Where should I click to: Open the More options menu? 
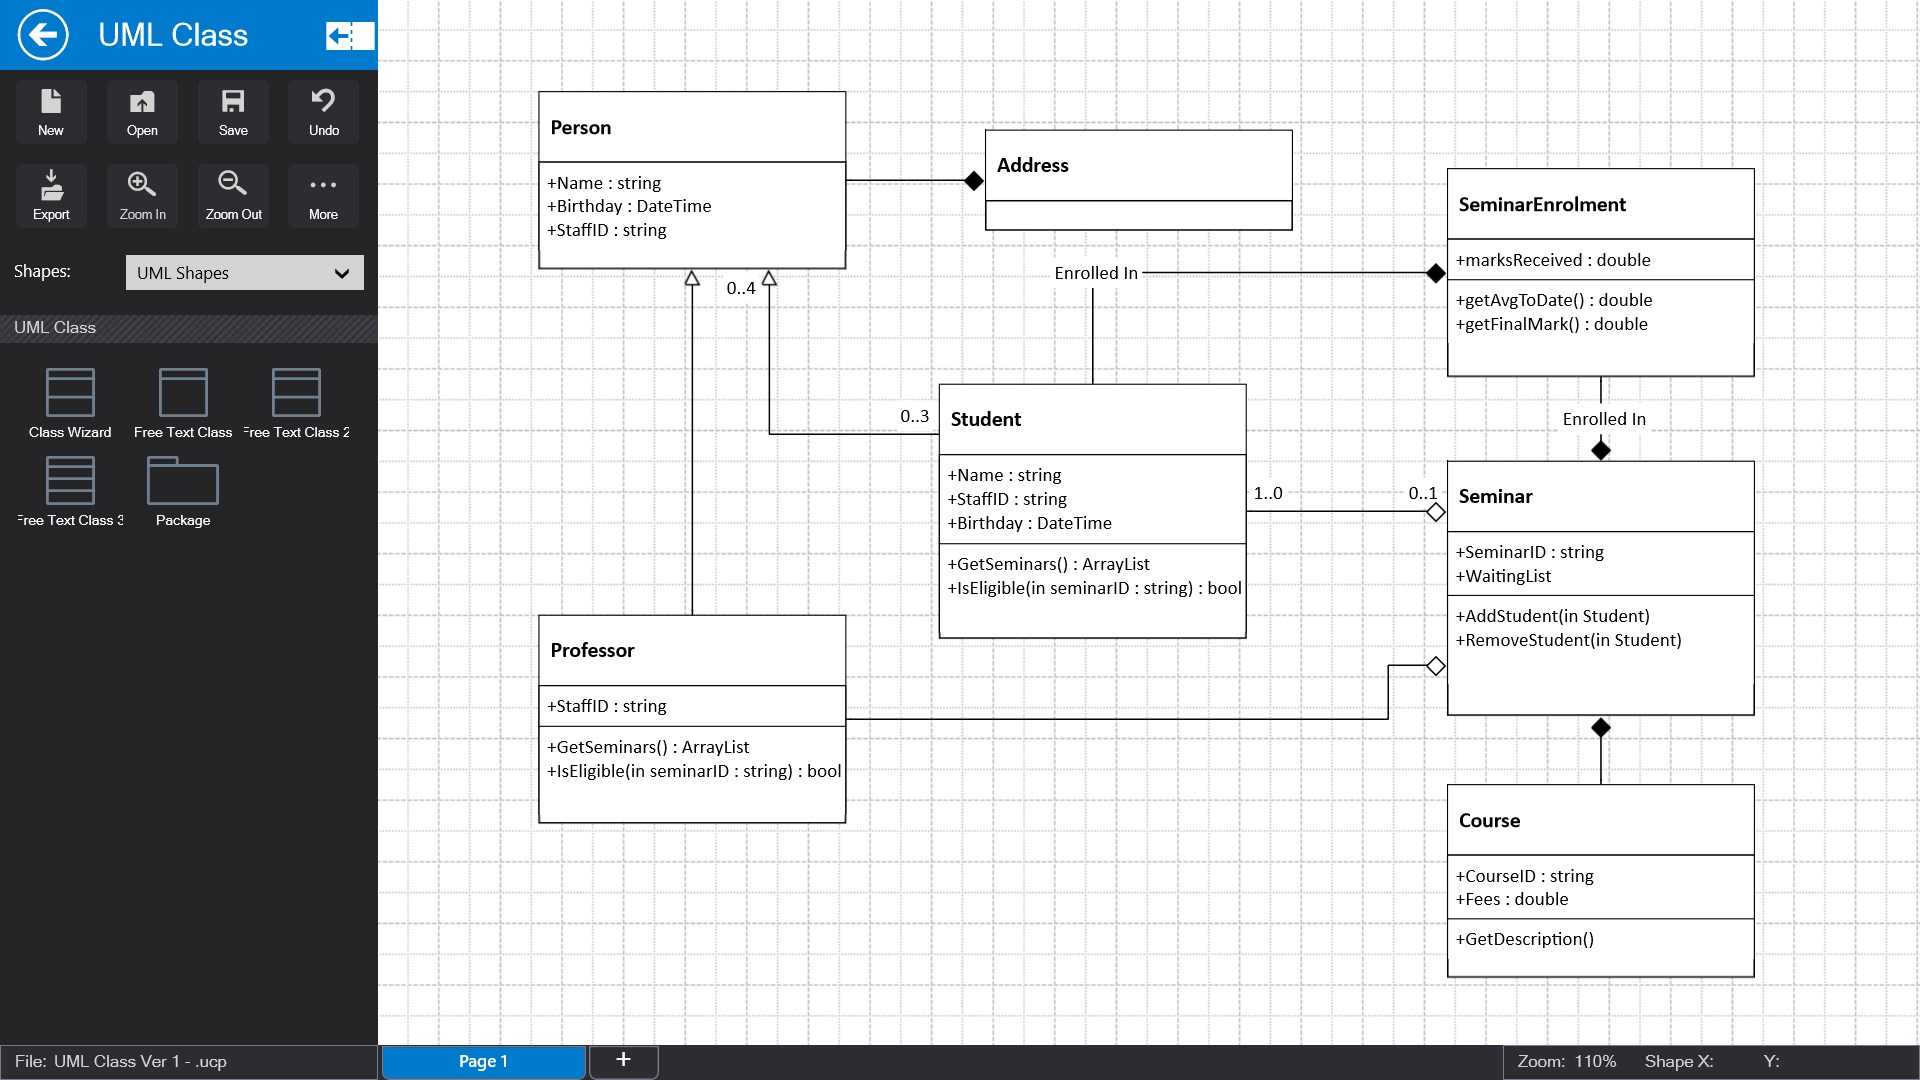click(x=323, y=195)
